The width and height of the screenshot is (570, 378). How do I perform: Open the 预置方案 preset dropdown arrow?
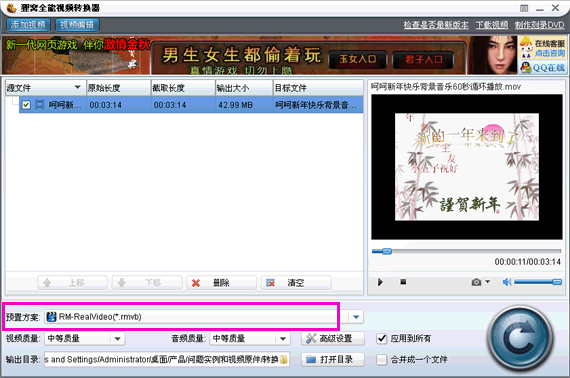click(x=356, y=317)
